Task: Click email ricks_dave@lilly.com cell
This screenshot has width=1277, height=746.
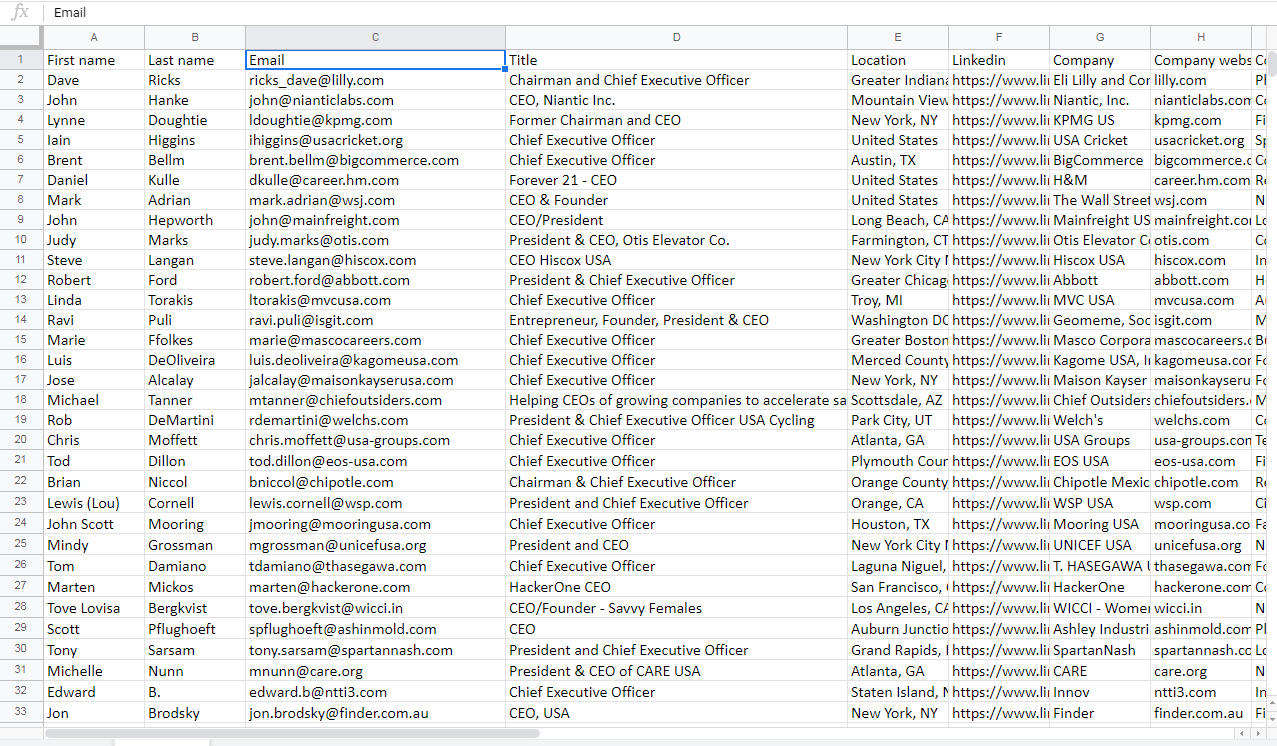Action: click(x=375, y=80)
